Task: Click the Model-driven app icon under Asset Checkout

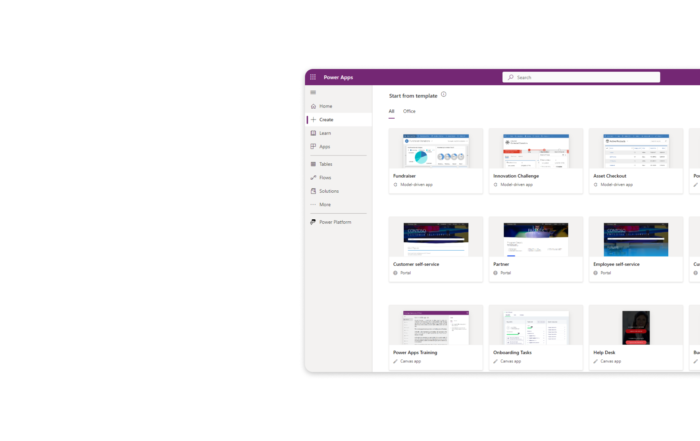Action: (x=596, y=185)
